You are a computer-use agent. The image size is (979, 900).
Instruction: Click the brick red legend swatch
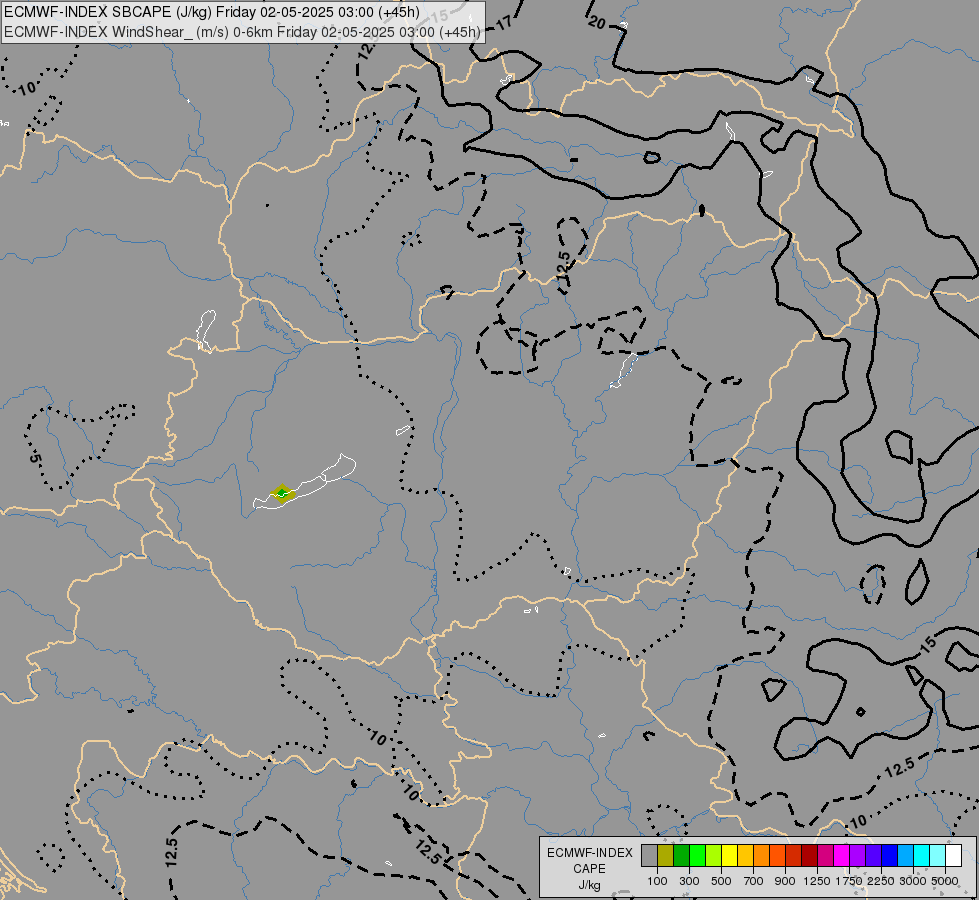click(x=794, y=856)
